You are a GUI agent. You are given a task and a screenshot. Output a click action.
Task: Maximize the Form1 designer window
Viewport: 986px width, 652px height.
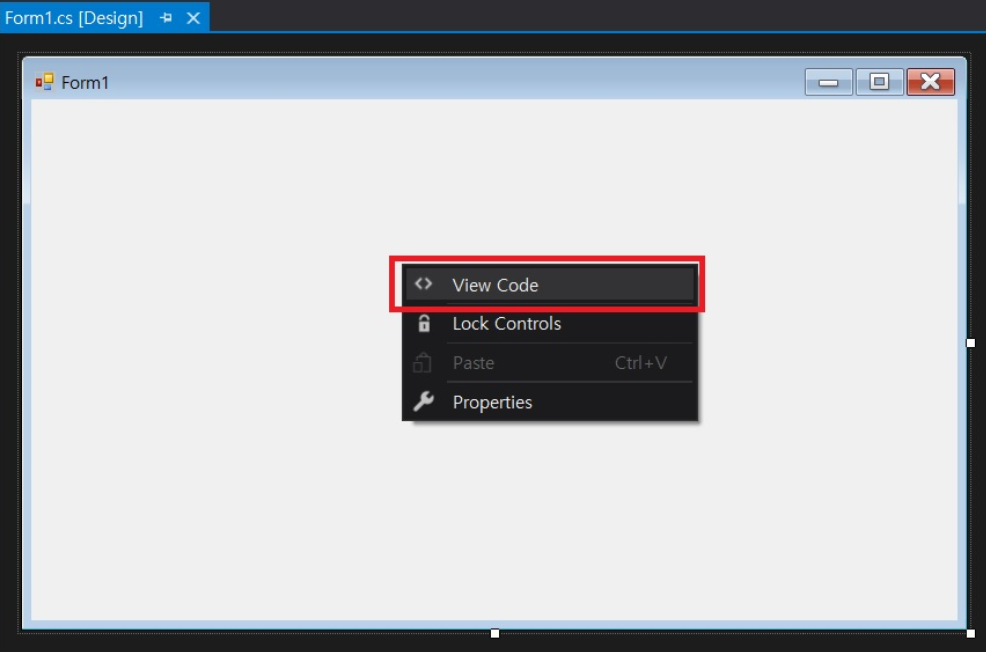(879, 82)
